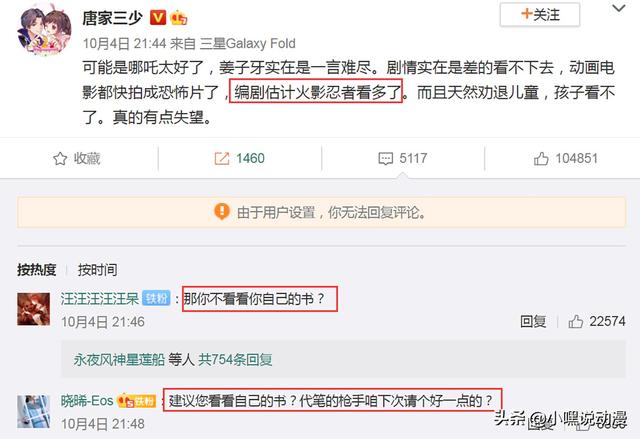Open 唐家三少 profile name link
This screenshot has width=640, height=439.
pyautogui.click(x=113, y=18)
